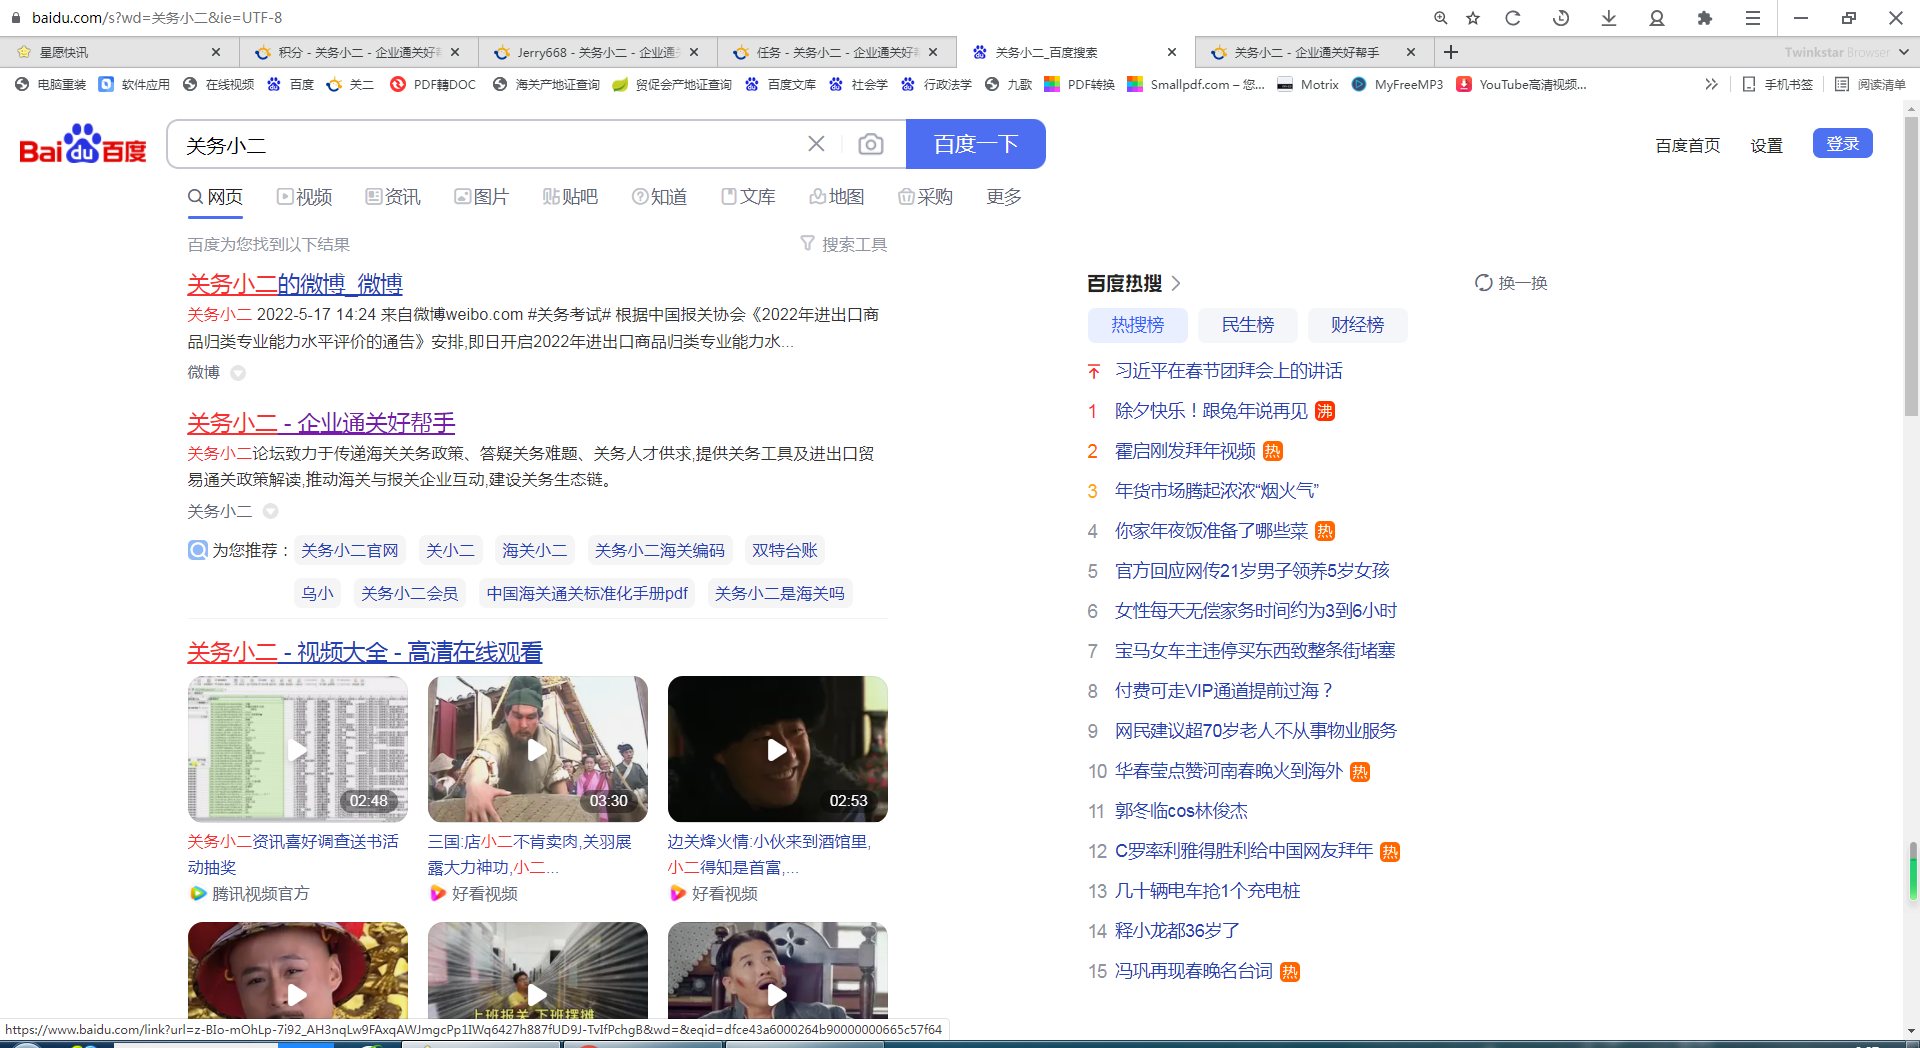
Task: Select the 热搜榜 ranking tab
Action: click(1137, 325)
